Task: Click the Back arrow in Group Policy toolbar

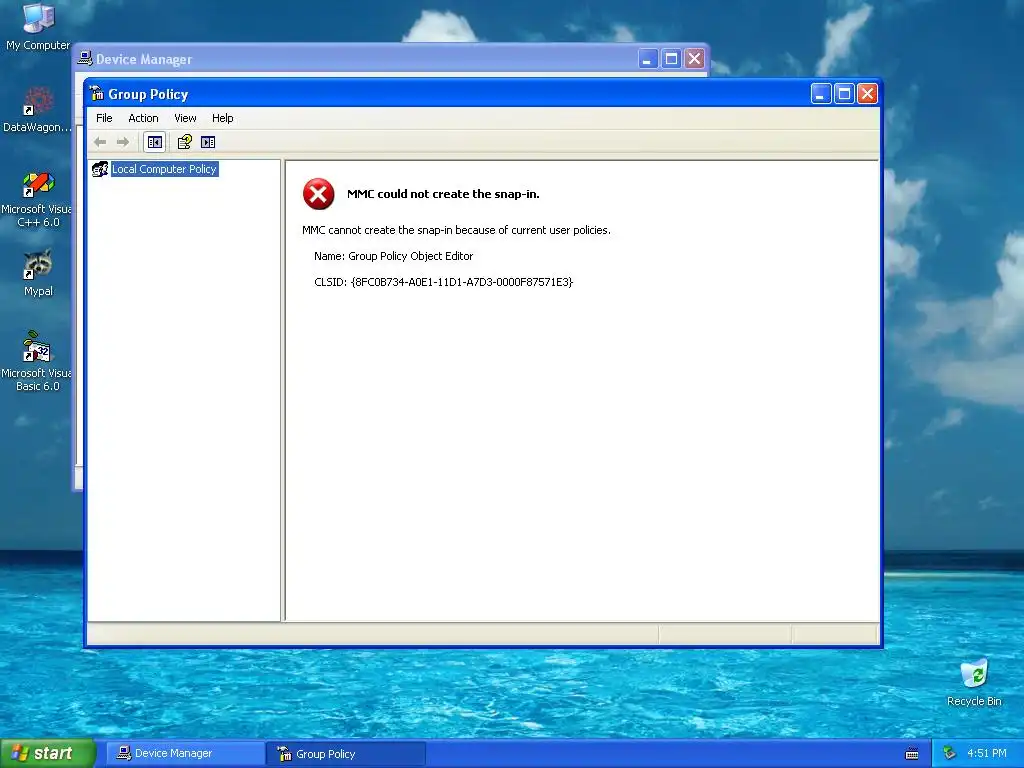Action: pos(100,142)
